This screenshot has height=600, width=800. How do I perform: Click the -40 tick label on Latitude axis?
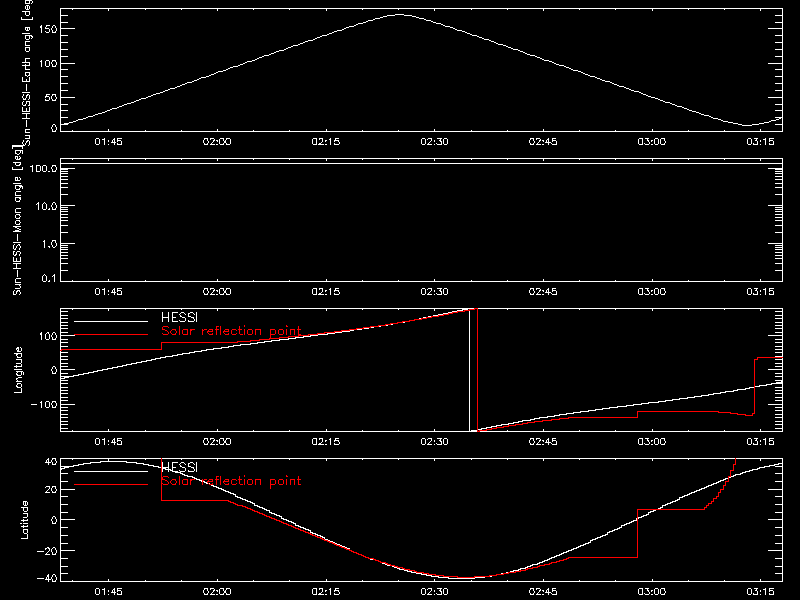[47, 579]
